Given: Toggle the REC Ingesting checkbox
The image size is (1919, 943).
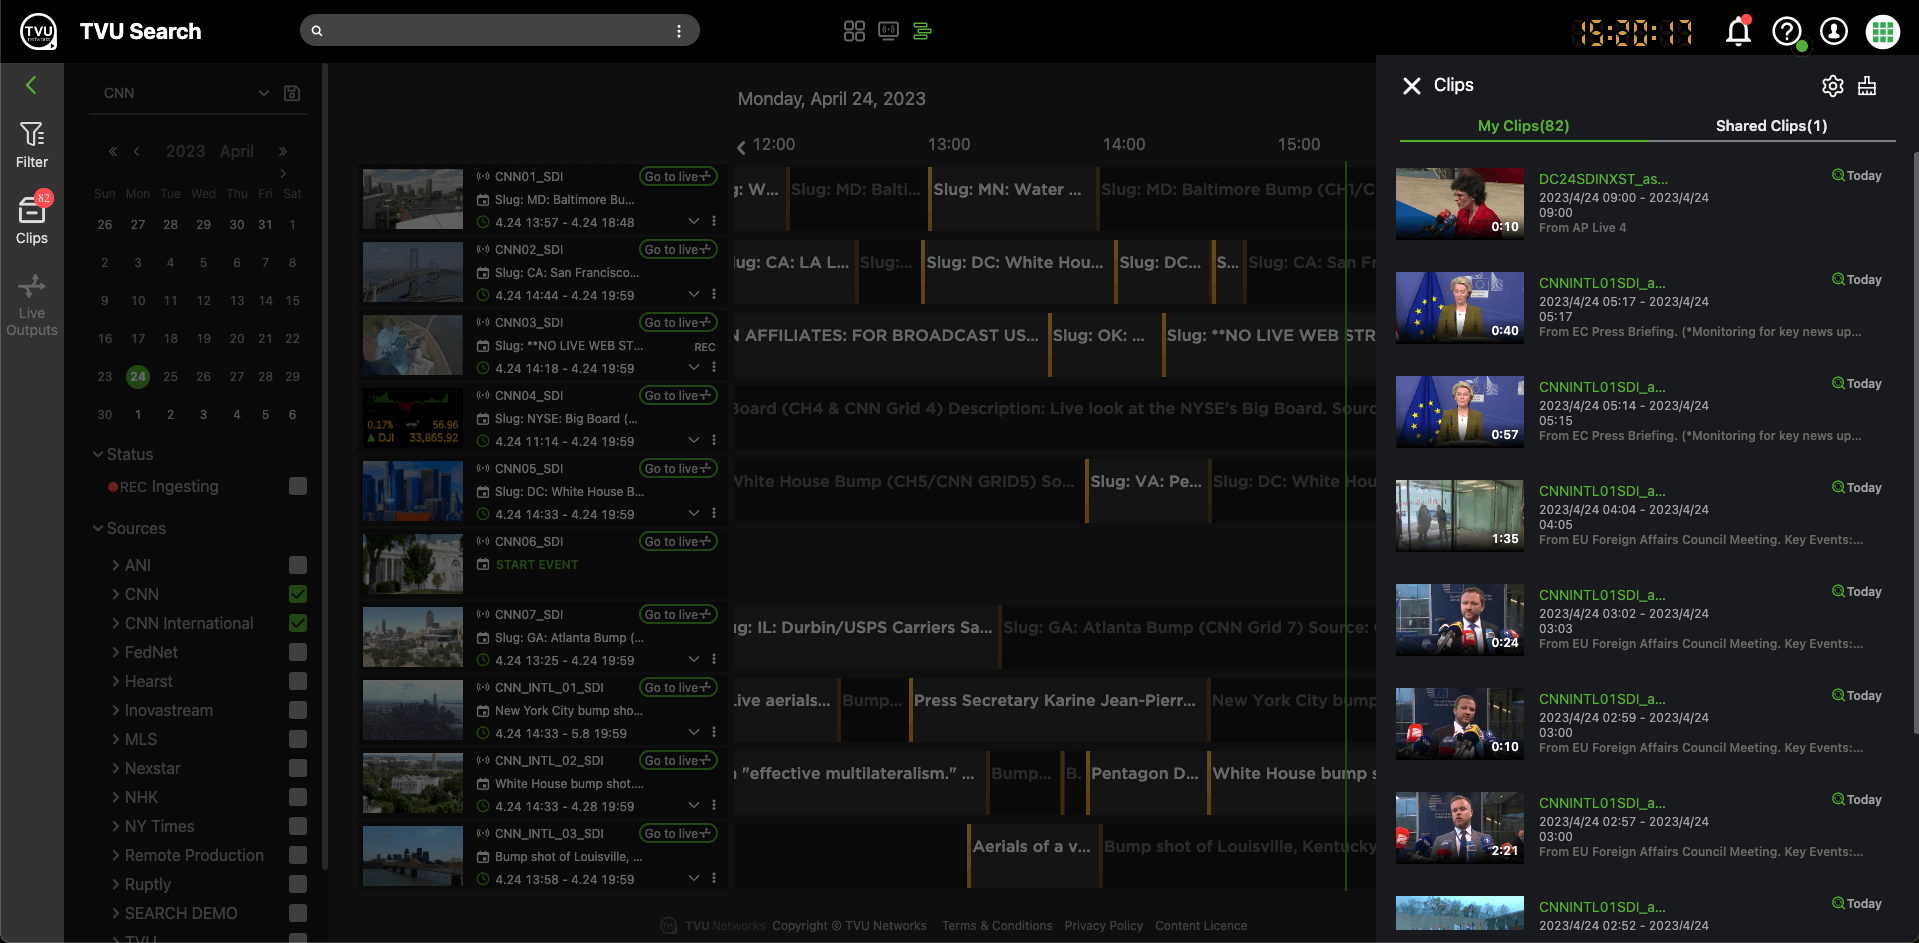Looking at the screenshot, I should (298, 486).
